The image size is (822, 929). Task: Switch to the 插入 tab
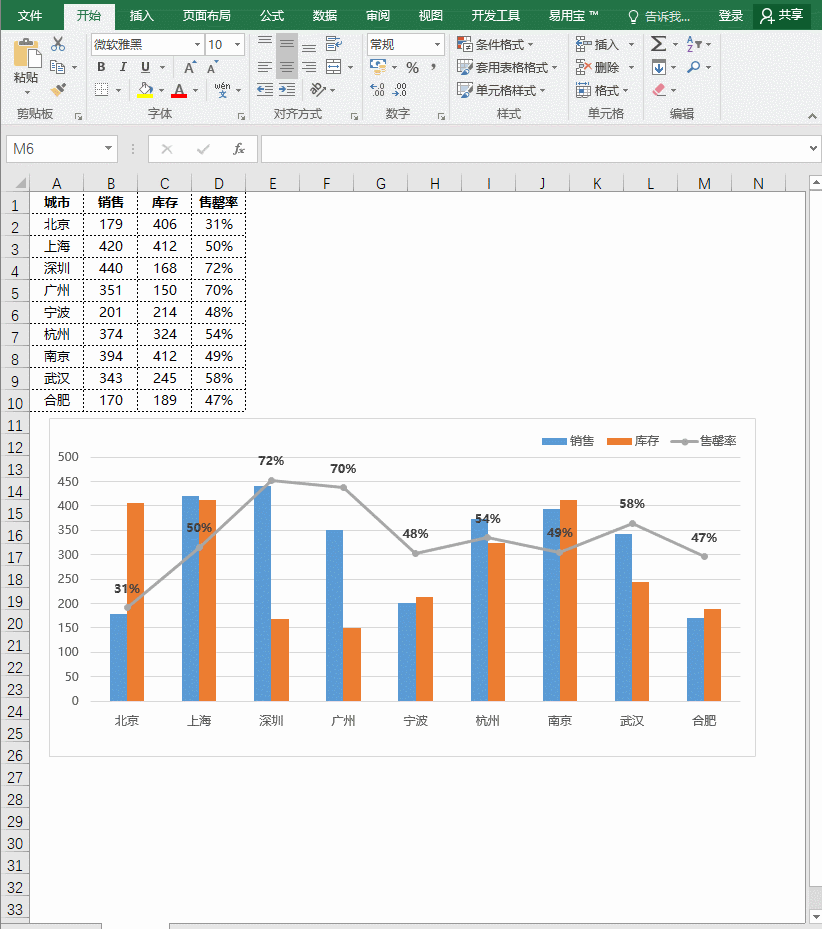point(141,15)
